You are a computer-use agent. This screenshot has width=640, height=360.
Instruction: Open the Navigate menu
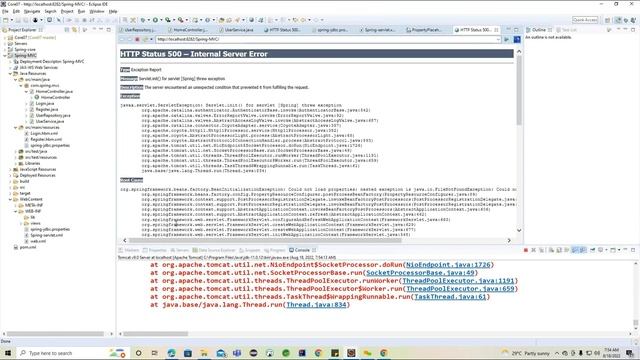32,11
